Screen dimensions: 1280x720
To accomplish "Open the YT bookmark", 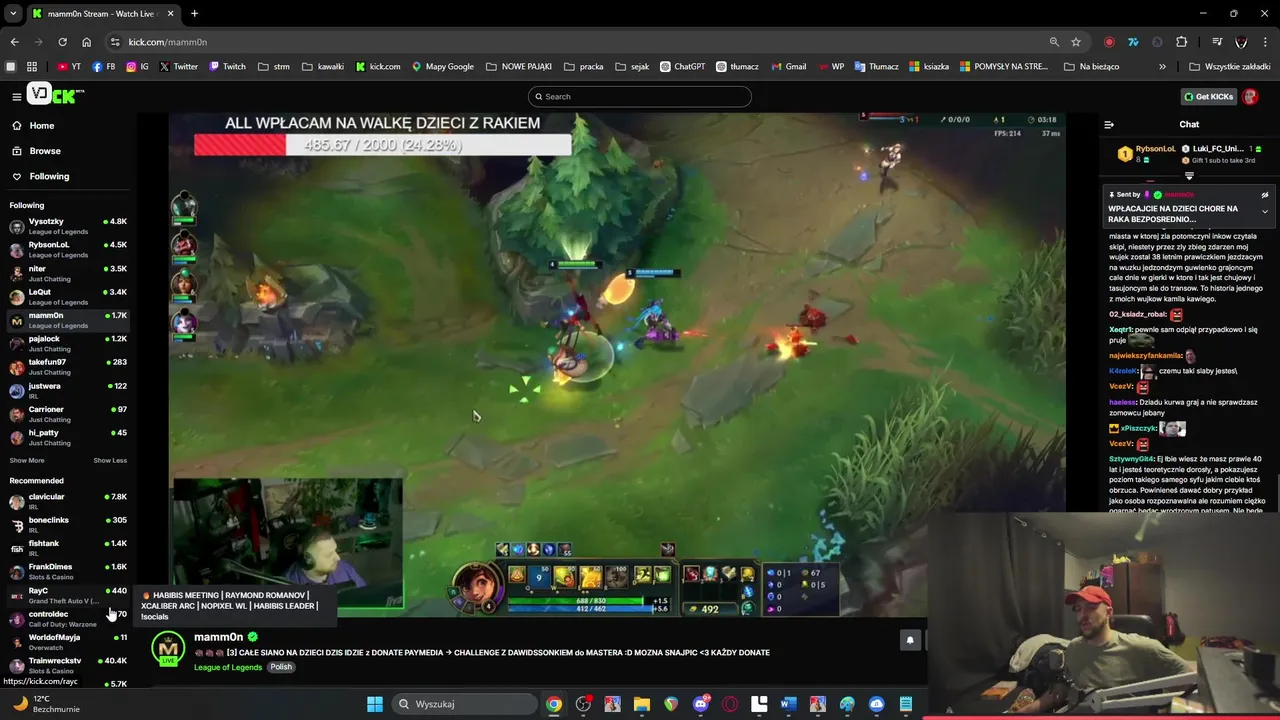I will 69,67.
